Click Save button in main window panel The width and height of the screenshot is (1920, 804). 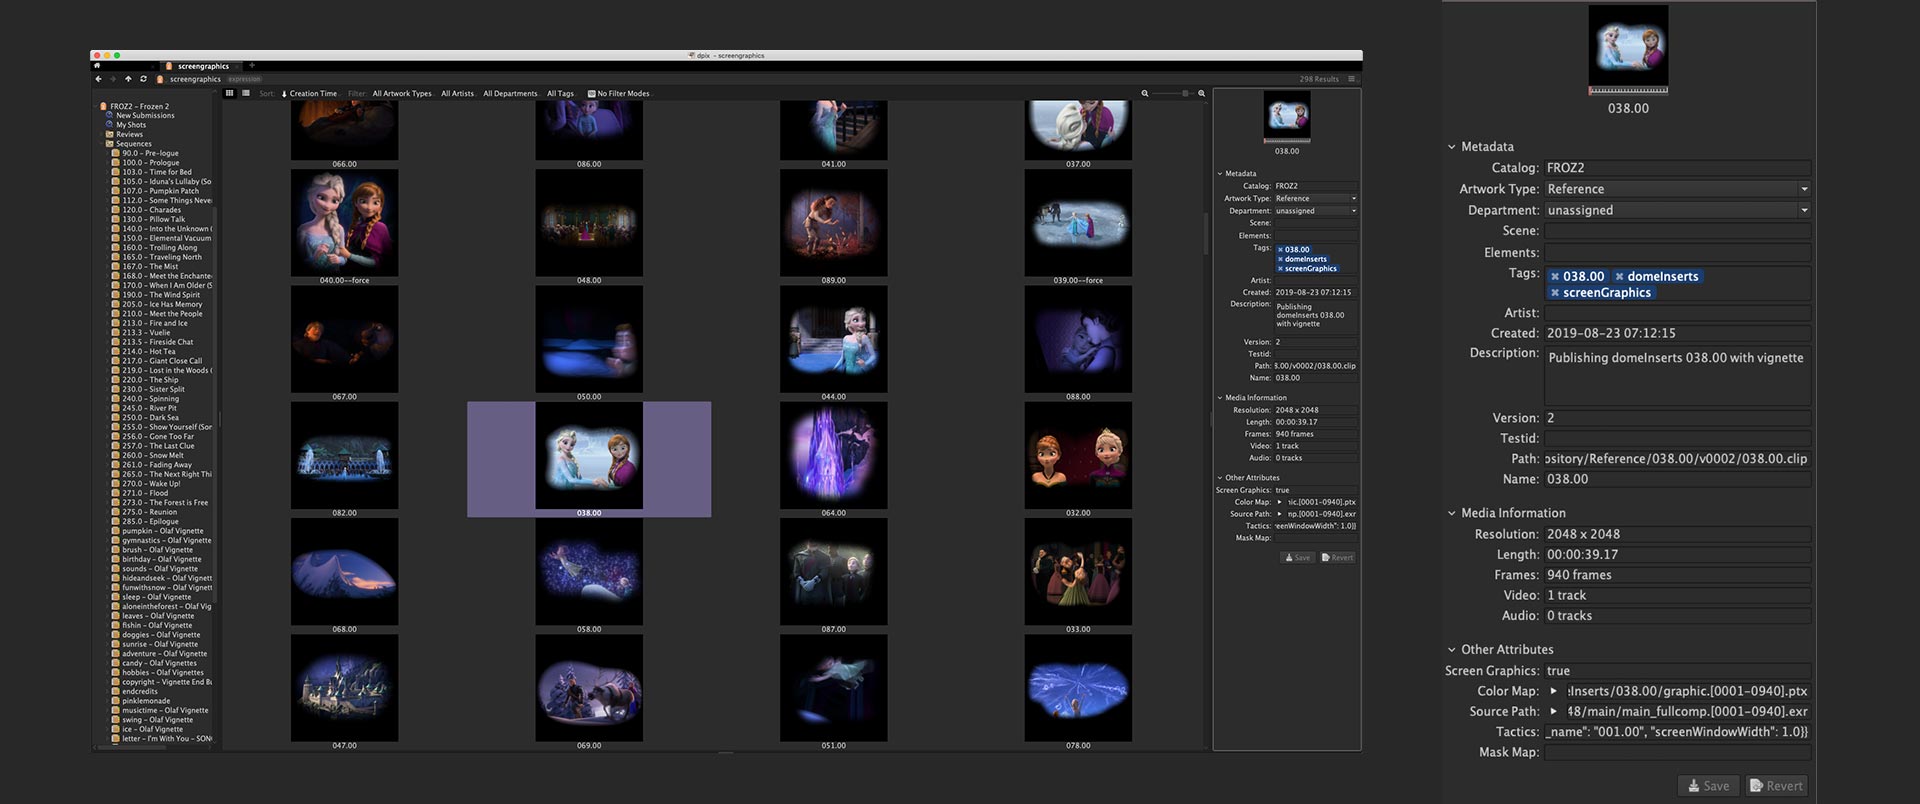1297,558
